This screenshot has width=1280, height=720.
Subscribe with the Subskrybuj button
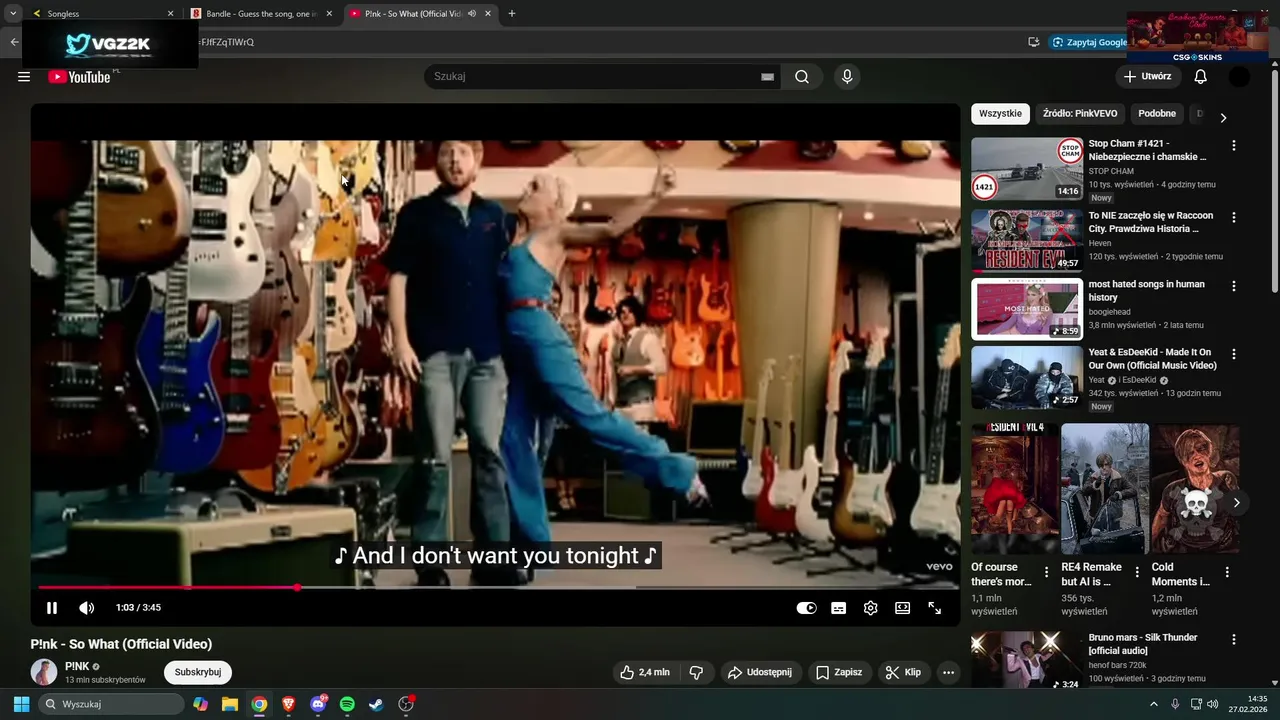tap(198, 672)
